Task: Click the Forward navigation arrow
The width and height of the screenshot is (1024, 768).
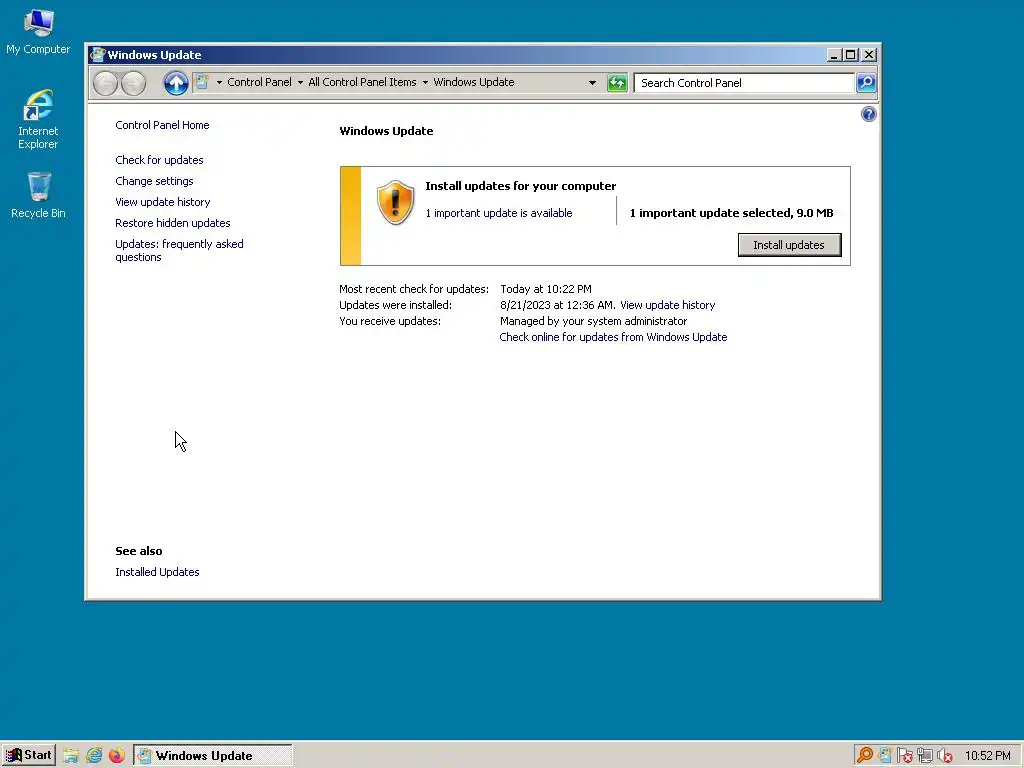Action: click(x=133, y=83)
